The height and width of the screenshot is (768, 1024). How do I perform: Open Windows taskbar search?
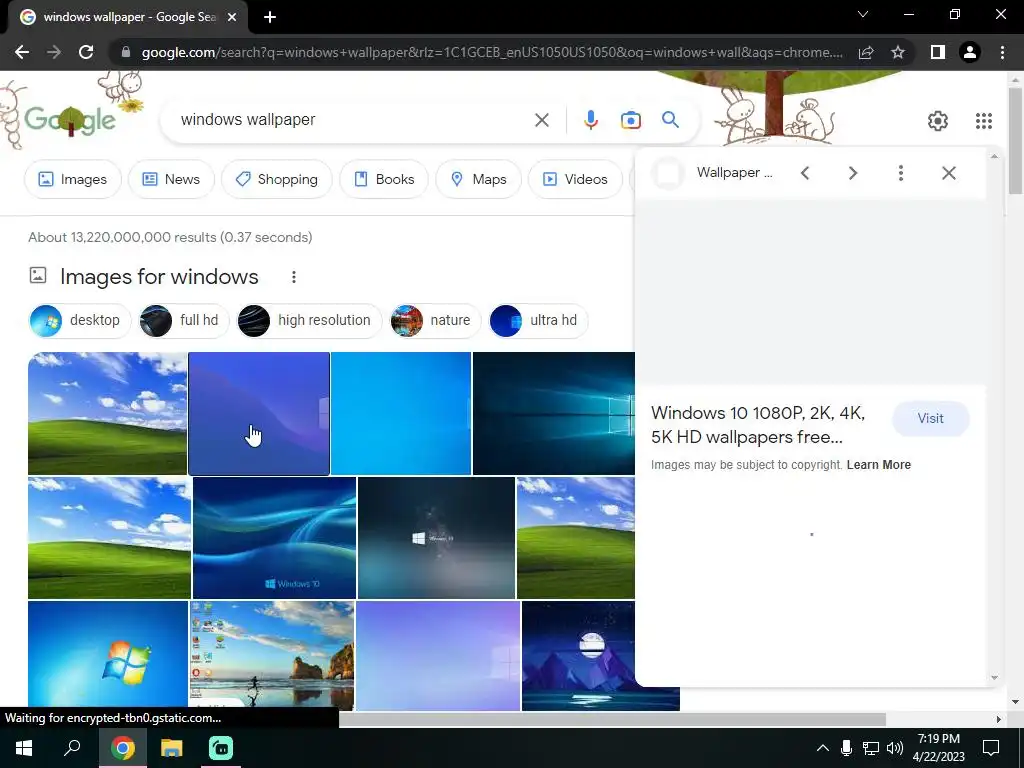coord(72,748)
